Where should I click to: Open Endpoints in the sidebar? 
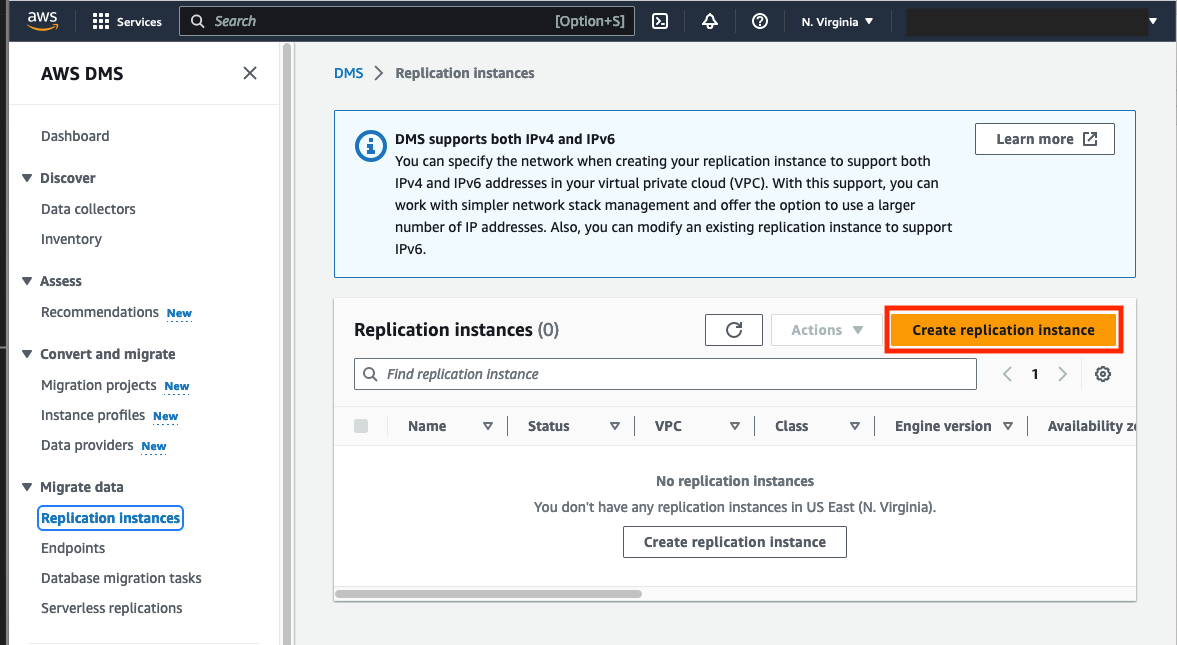[73, 548]
